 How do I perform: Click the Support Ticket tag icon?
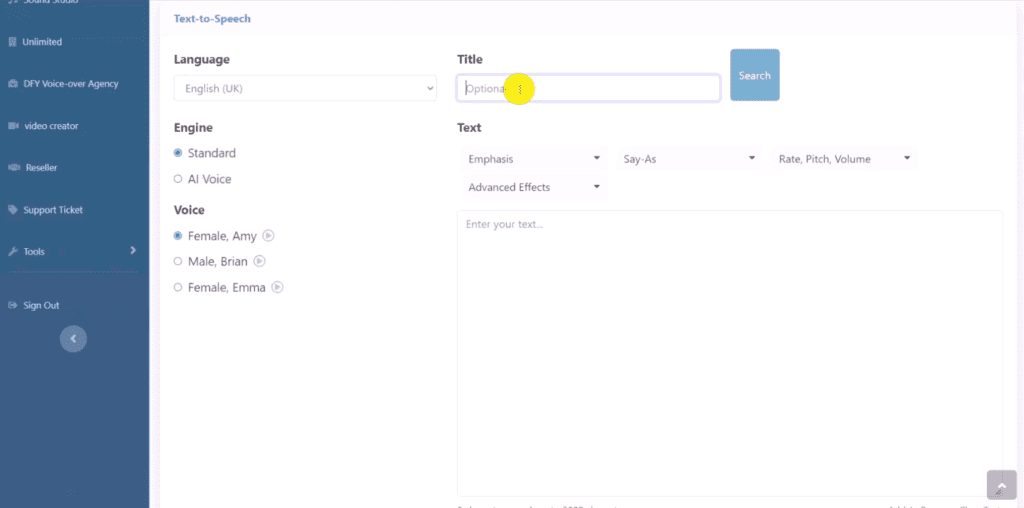[12, 210]
